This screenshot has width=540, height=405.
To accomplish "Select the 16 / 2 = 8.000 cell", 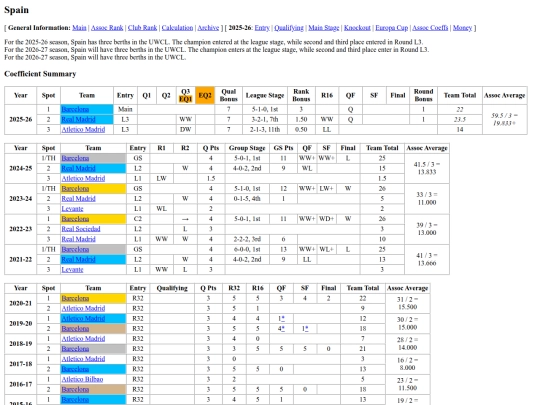I will (407, 364).
